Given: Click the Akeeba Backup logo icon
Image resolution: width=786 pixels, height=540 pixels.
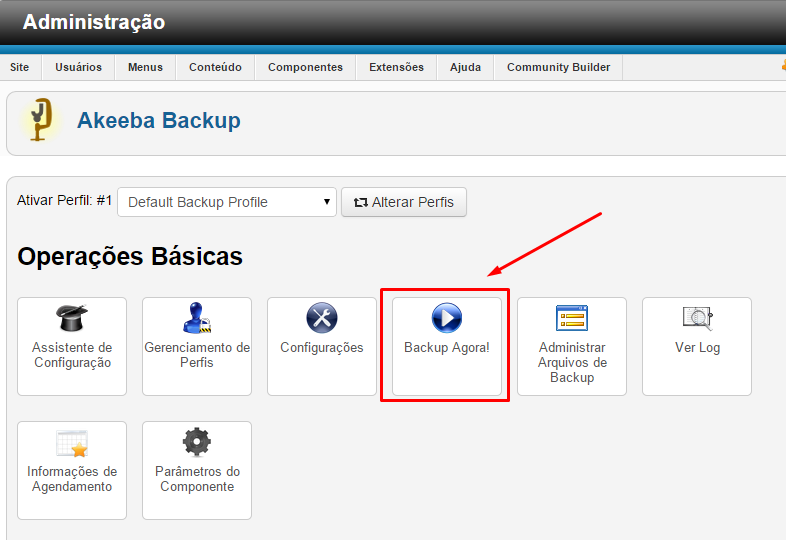Looking at the screenshot, I should tap(40, 120).
